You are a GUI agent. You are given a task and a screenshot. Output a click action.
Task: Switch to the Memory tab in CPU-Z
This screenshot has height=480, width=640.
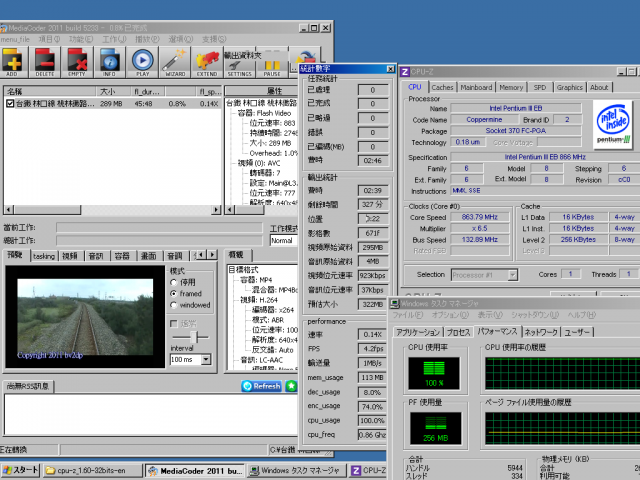click(511, 87)
